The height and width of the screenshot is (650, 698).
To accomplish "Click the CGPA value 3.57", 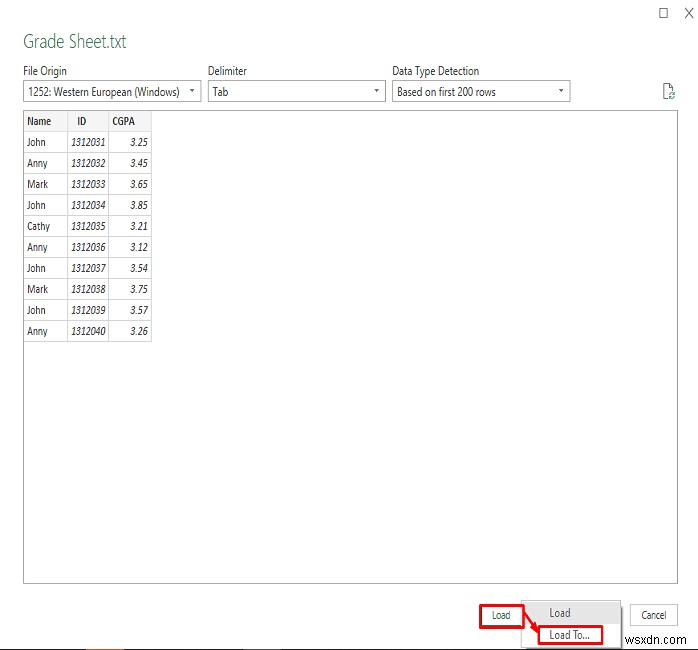I will 130,310.
